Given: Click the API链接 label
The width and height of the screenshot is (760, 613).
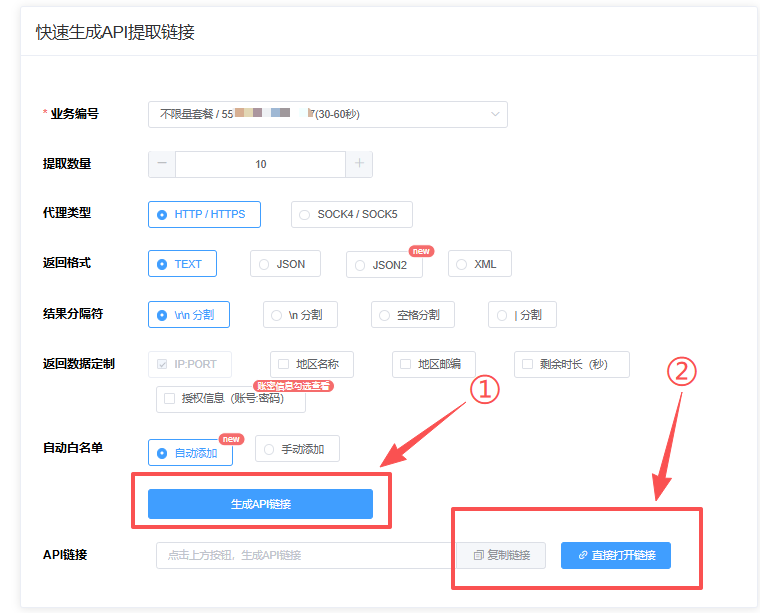Looking at the screenshot, I should (65, 555).
